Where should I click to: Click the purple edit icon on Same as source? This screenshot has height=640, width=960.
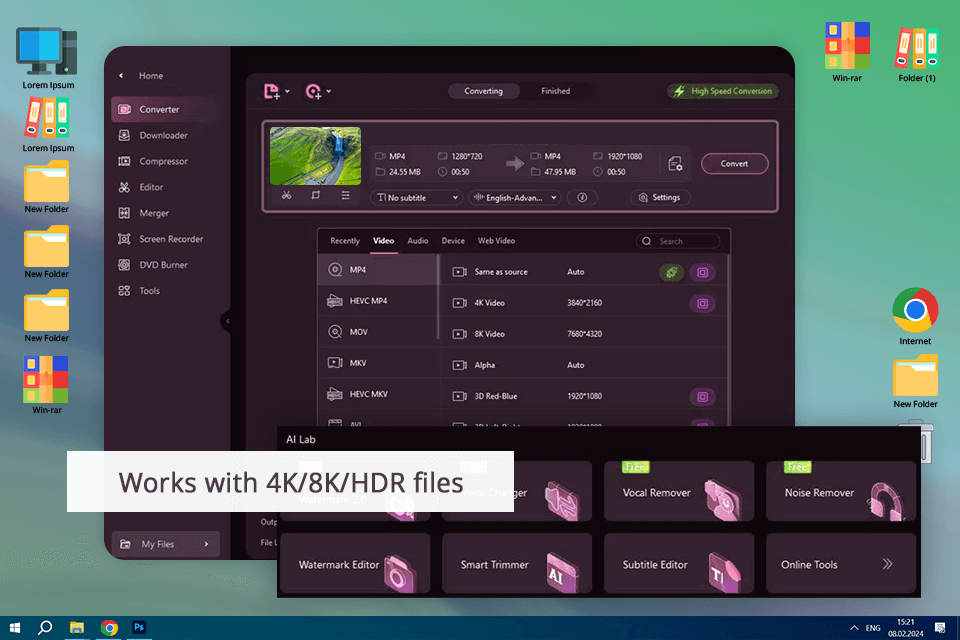702,273
